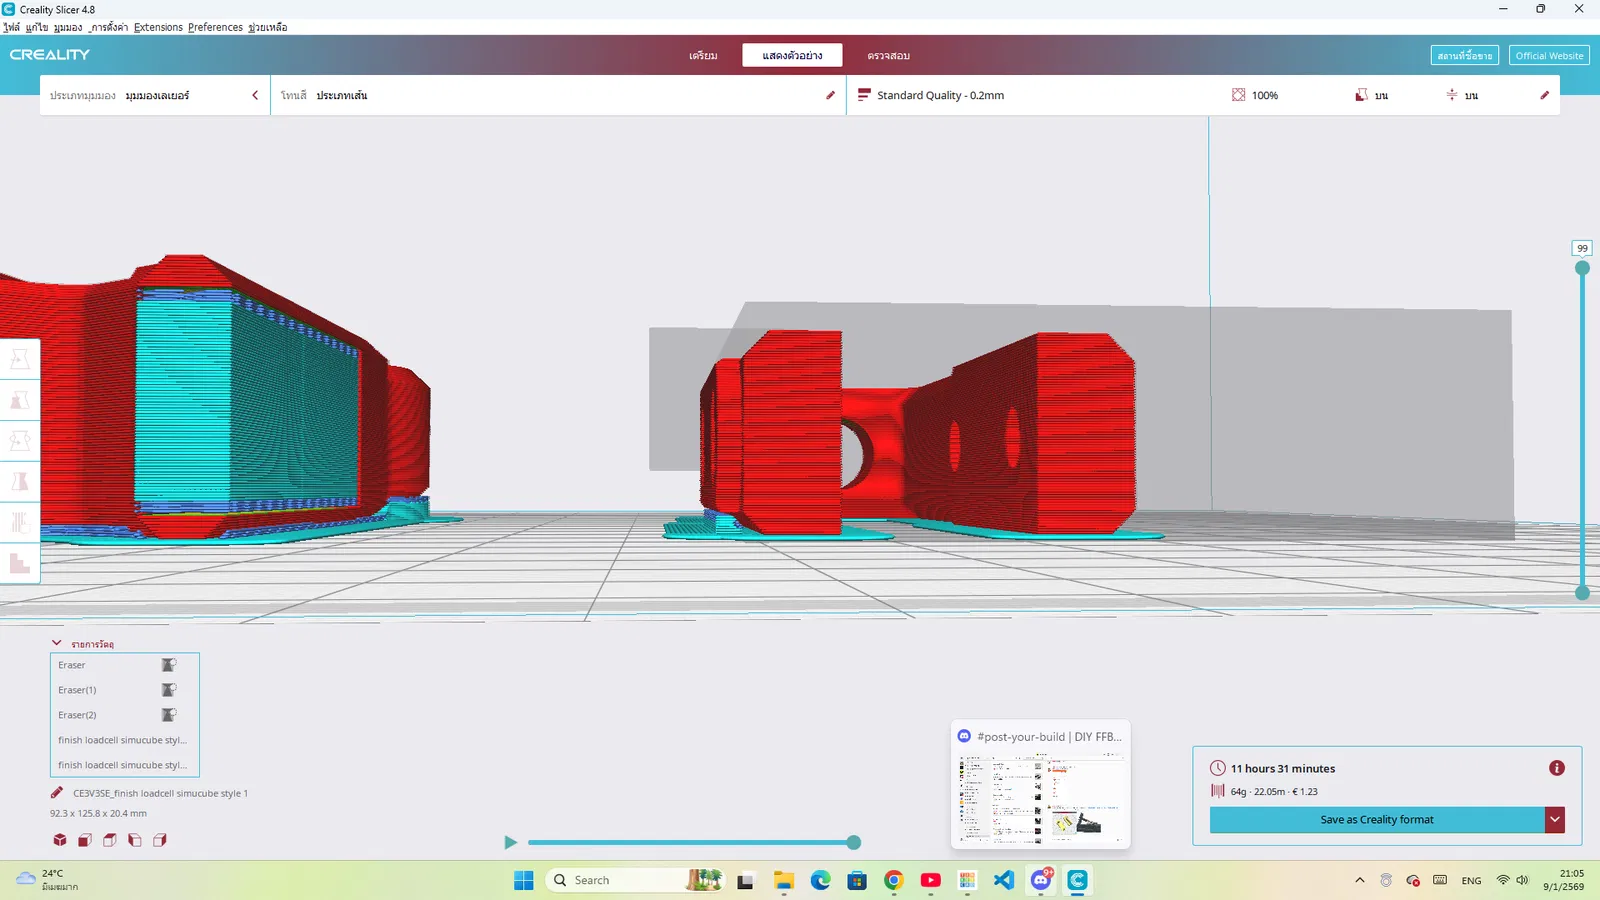Screen dimensions: 1600x900
Task: Select the Mirror tool in left toolbar
Action: point(19,482)
